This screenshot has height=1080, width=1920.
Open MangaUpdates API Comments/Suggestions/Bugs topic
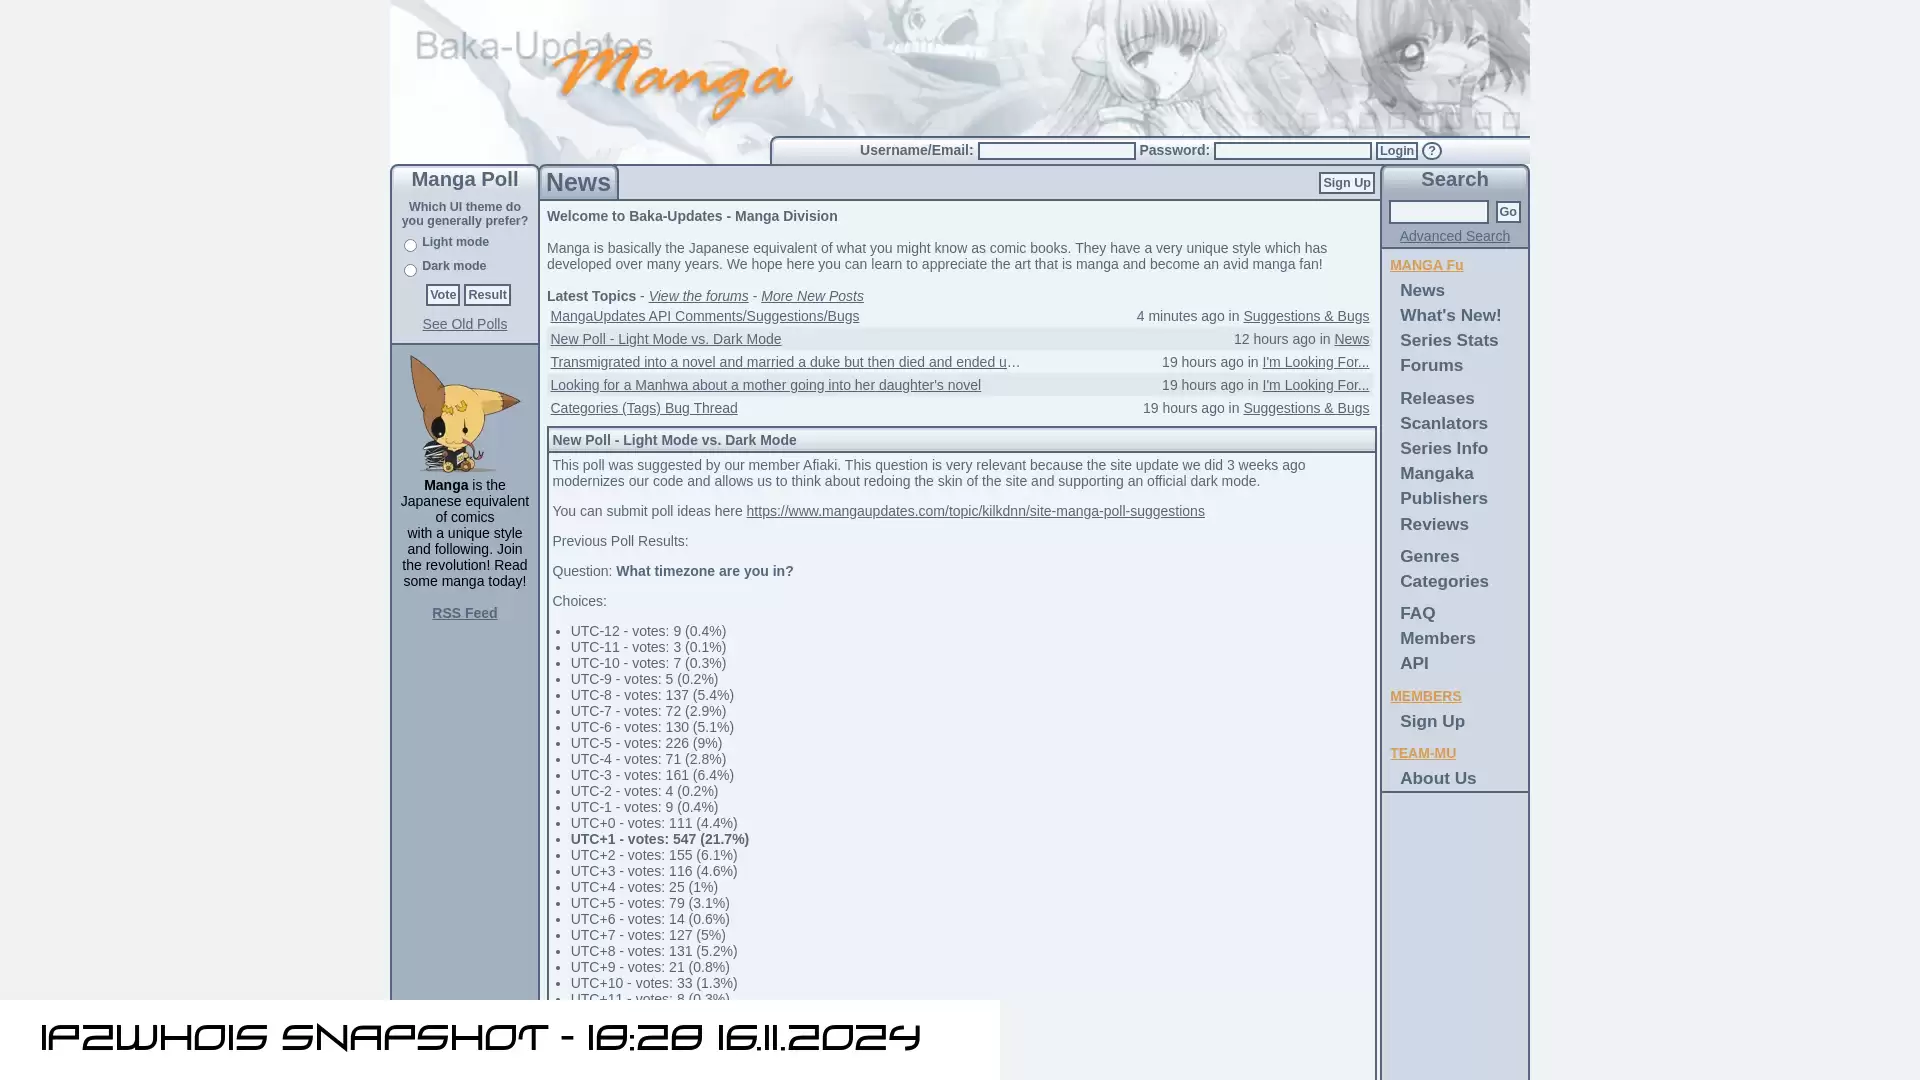click(x=704, y=316)
